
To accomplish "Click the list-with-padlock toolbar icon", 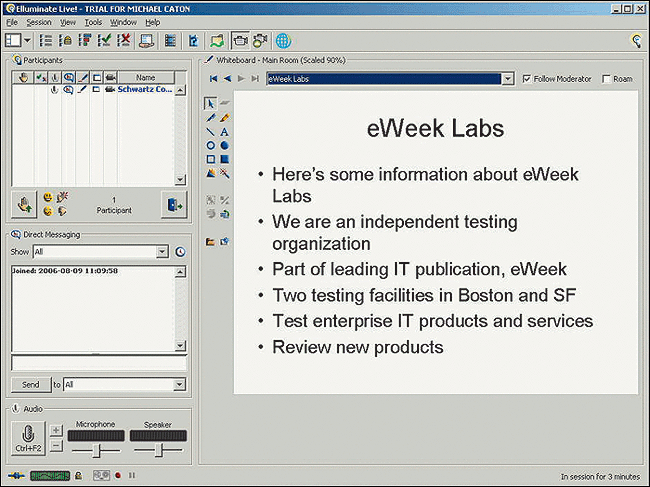I will tap(65, 41).
